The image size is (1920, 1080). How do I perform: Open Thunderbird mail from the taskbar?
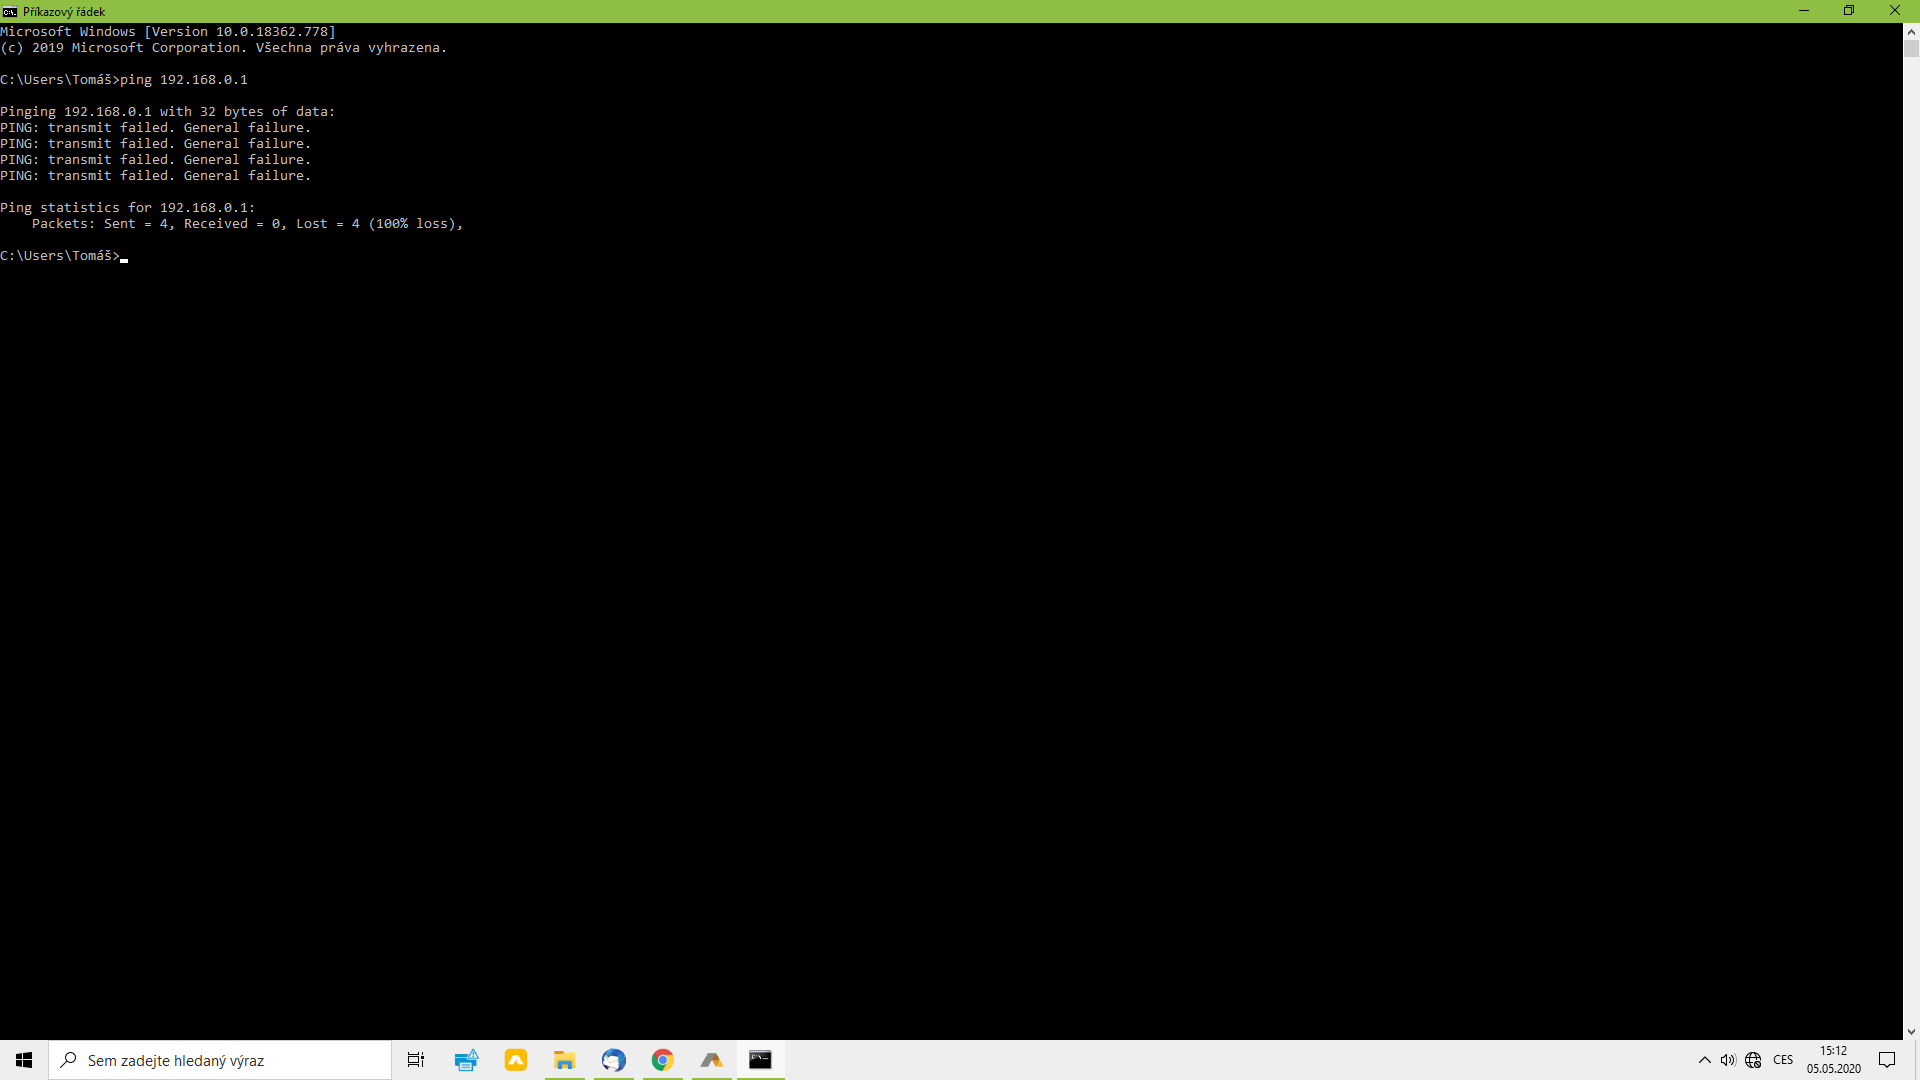(614, 1060)
